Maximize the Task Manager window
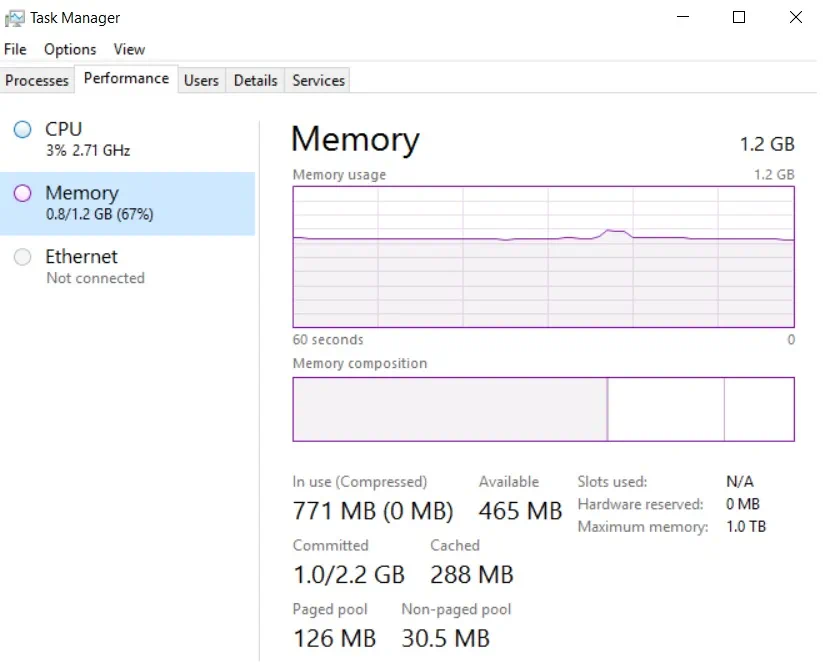Image resolution: width=823 pixels, height=672 pixels. pyautogui.click(x=739, y=17)
